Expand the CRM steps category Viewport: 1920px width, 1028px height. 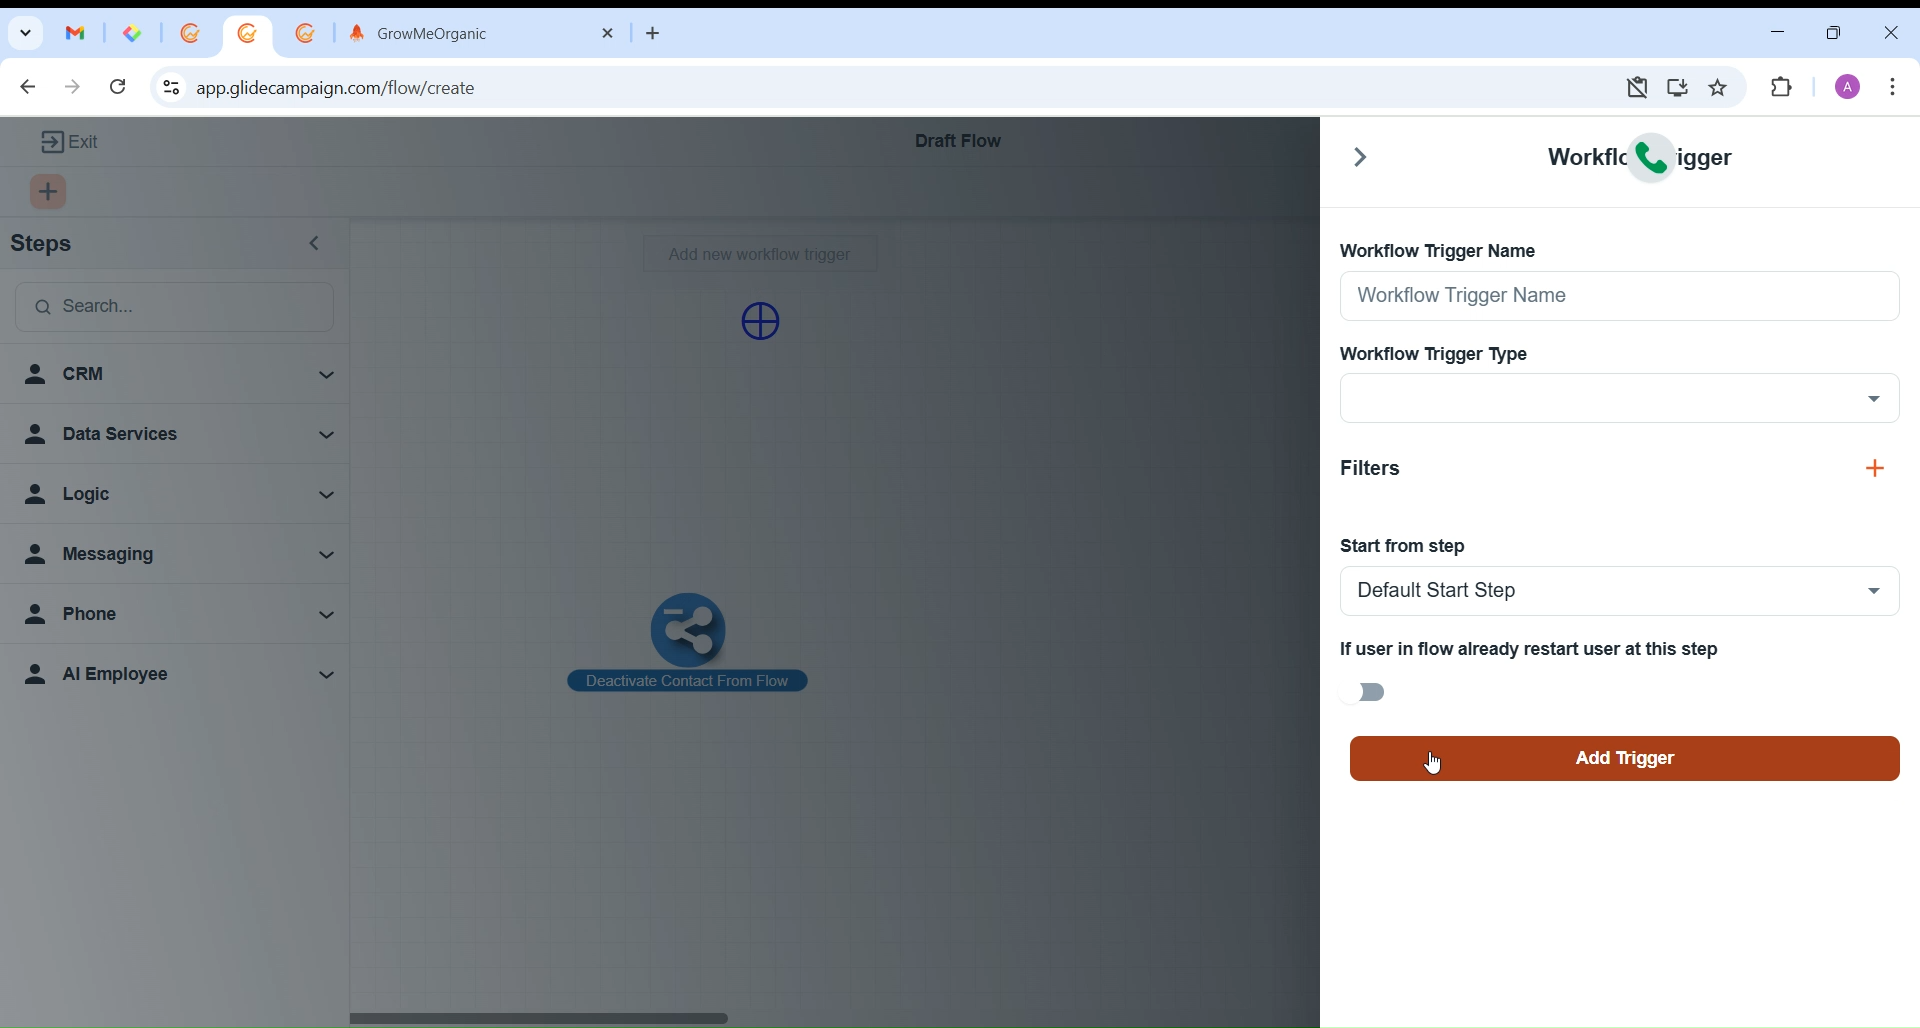click(178, 376)
